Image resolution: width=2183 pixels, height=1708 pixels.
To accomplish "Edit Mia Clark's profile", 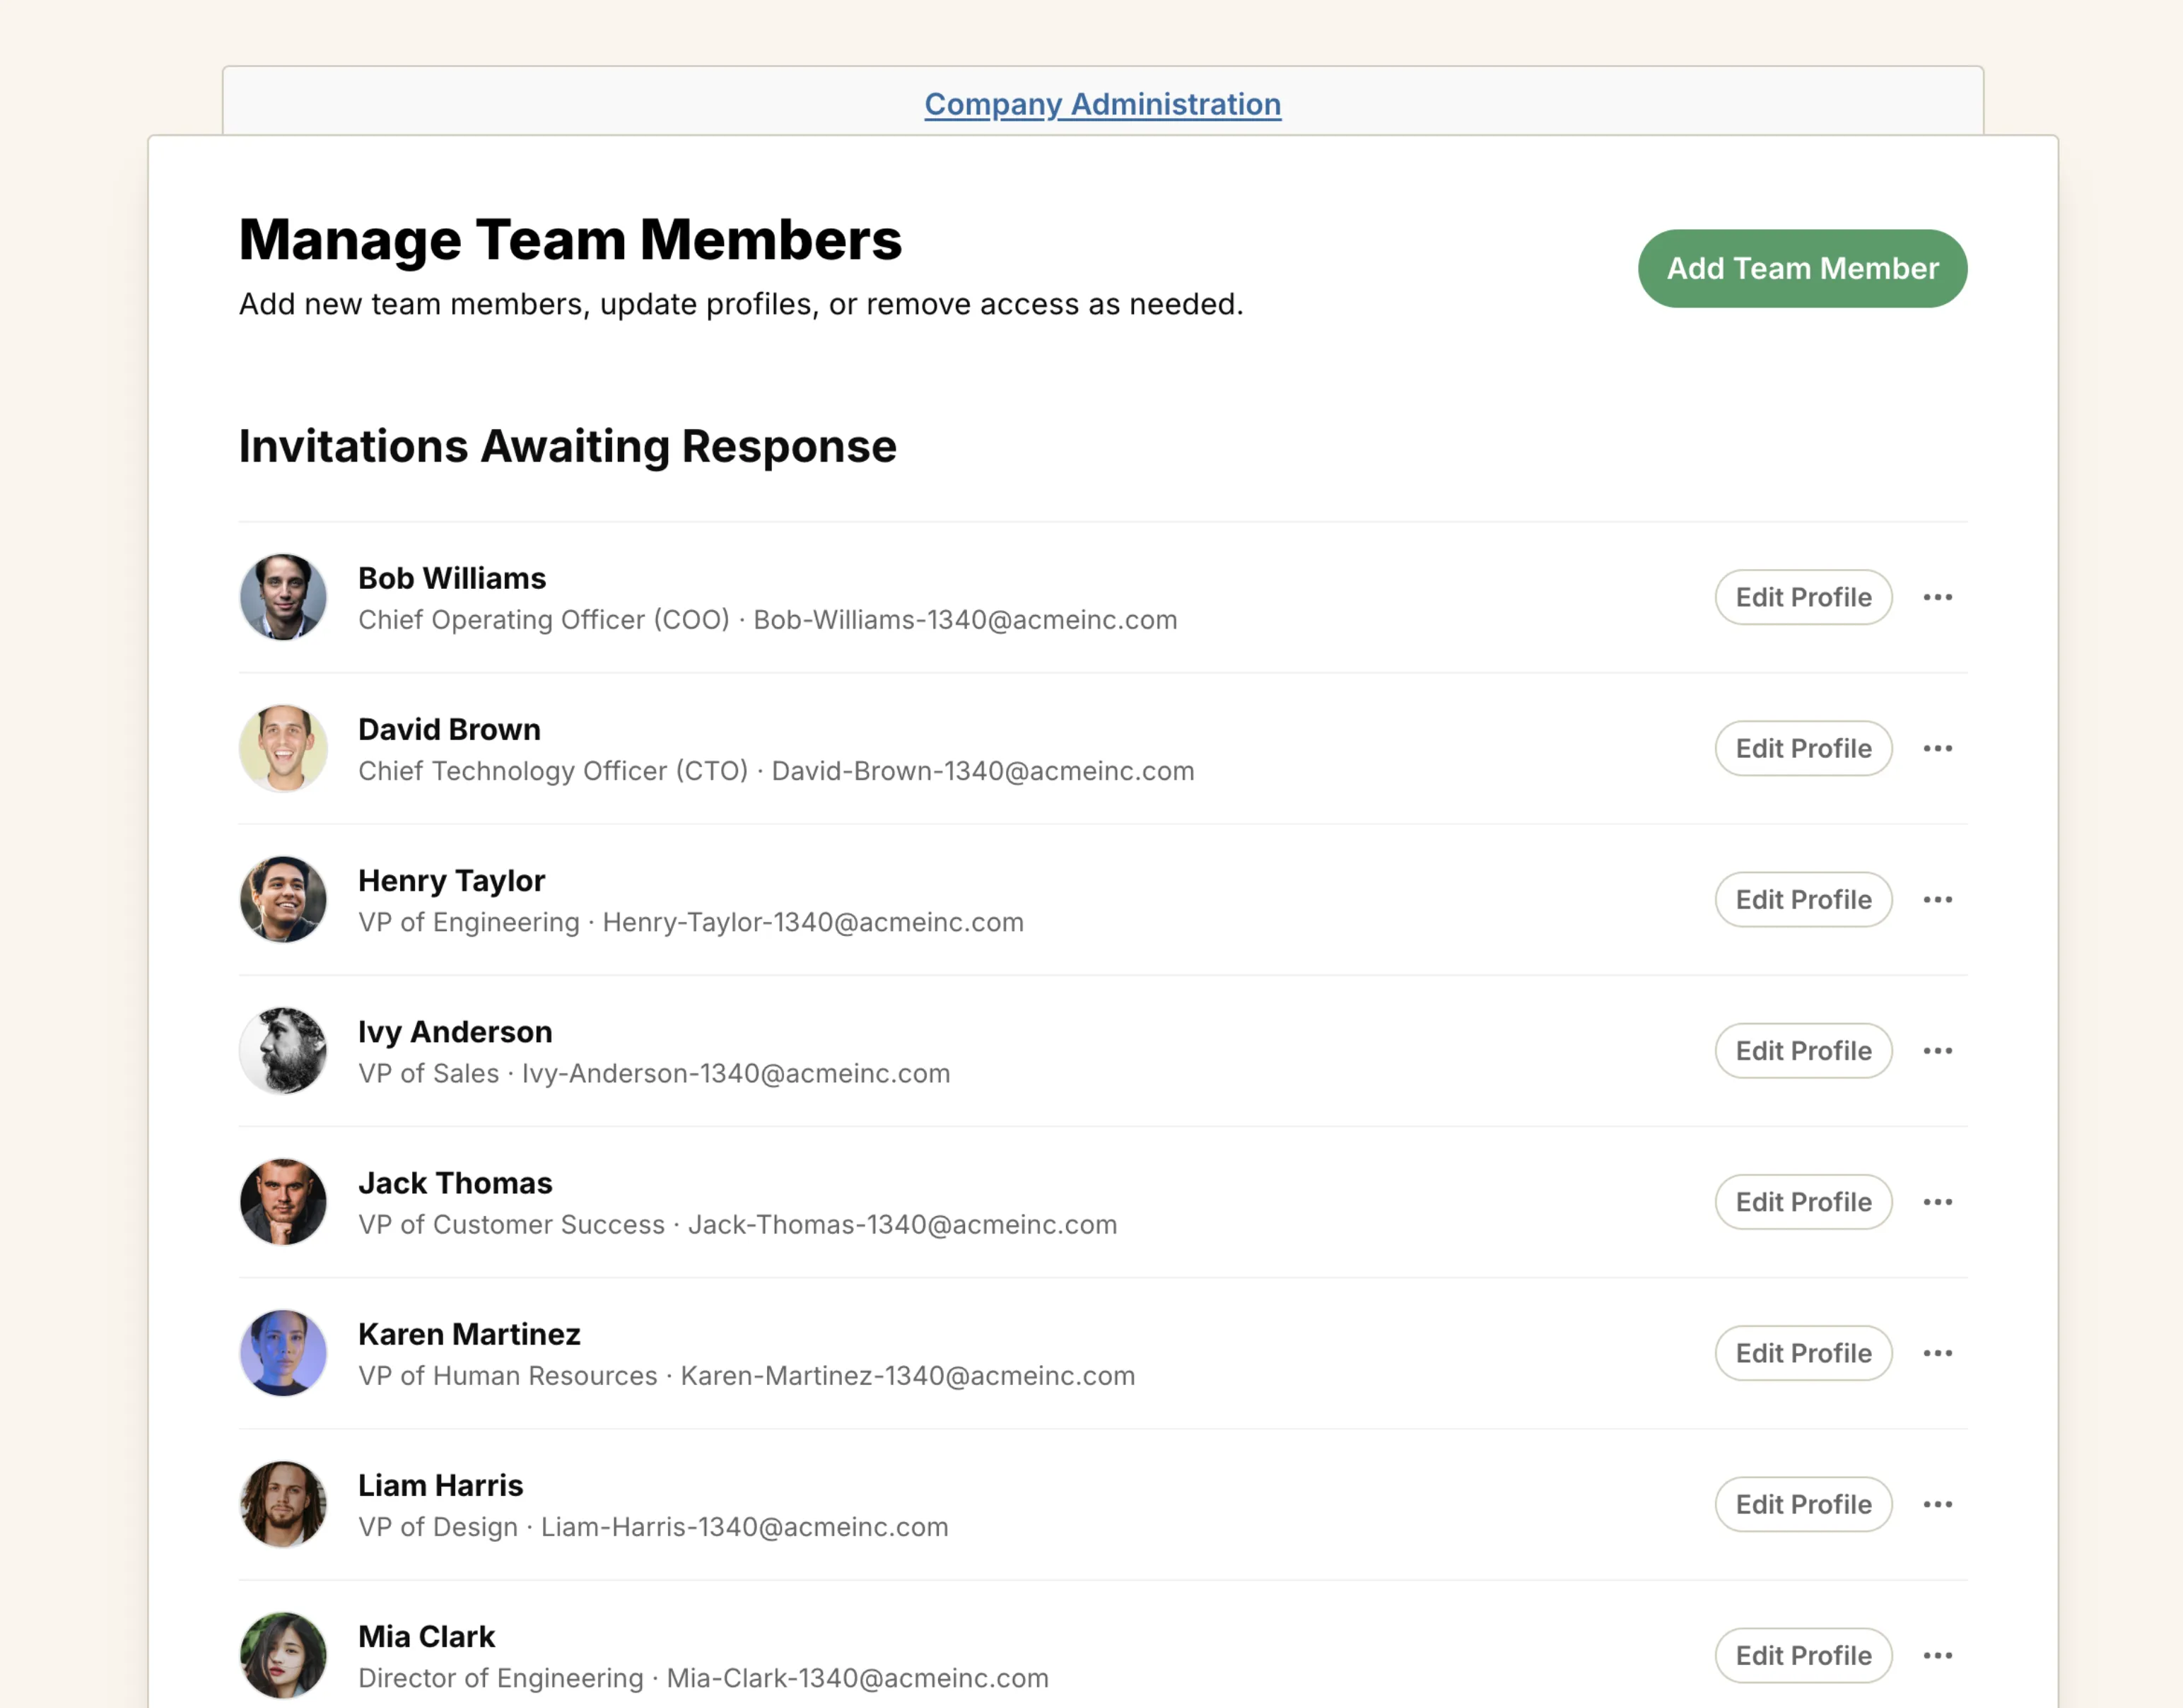I will [x=1803, y=1655].
